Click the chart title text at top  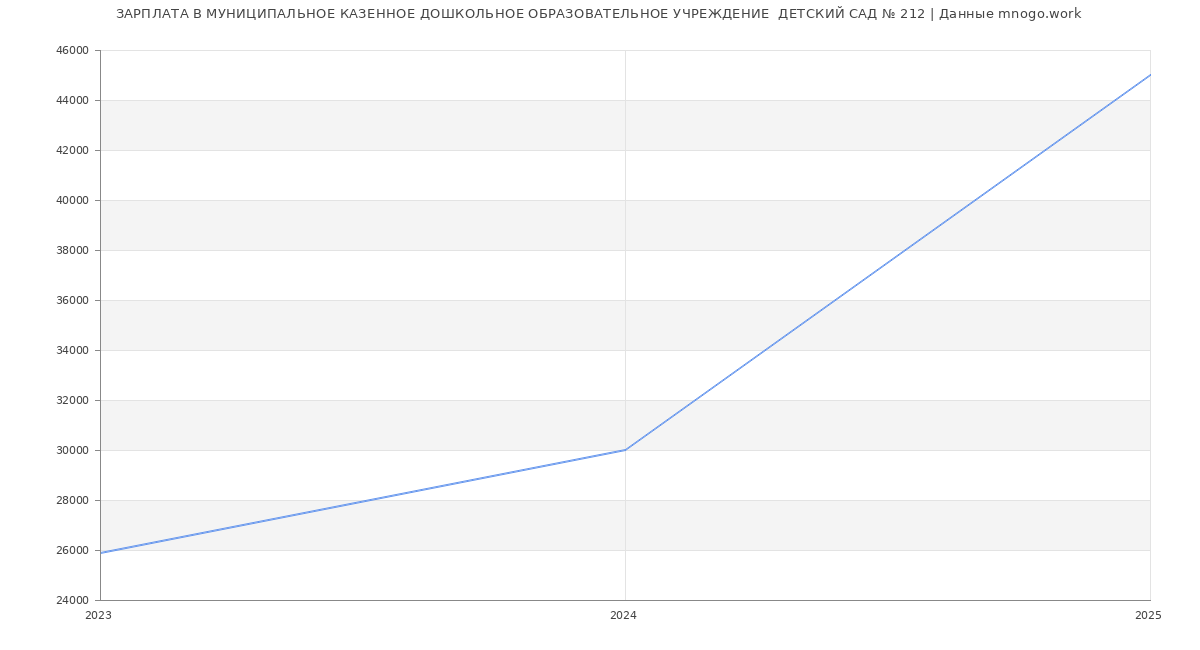pyautogui.click(x=598, y=14)
